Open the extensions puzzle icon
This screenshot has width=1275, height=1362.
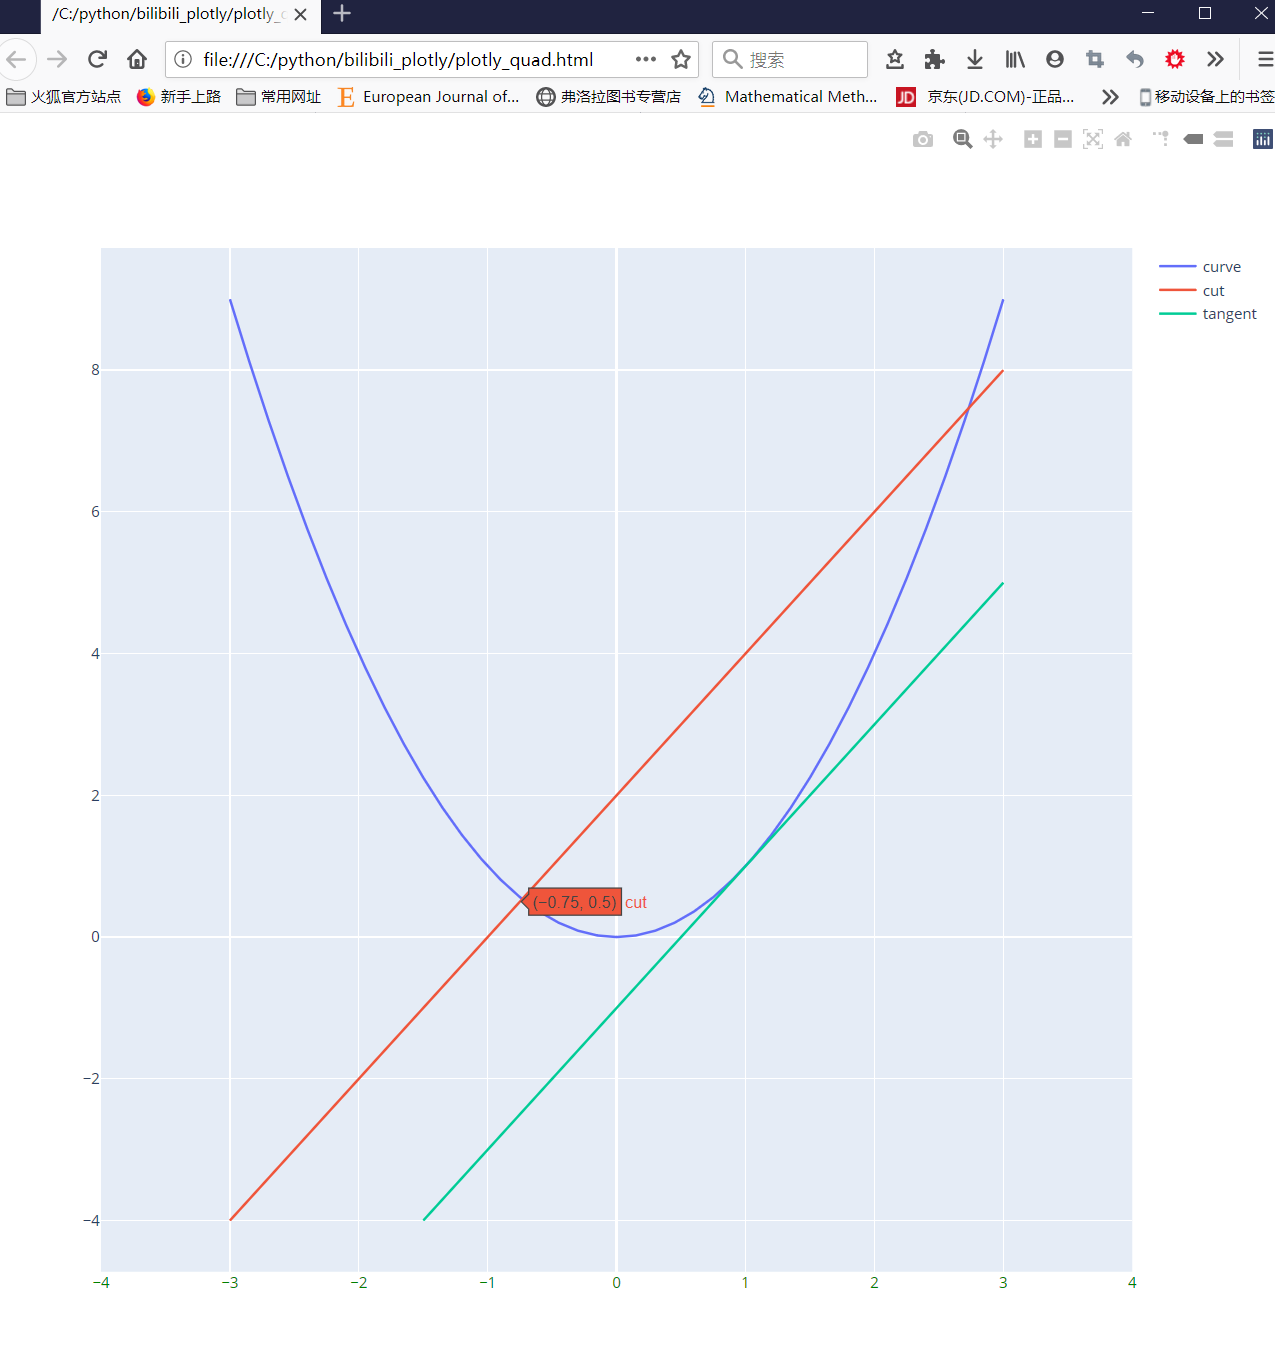[935, 59]
